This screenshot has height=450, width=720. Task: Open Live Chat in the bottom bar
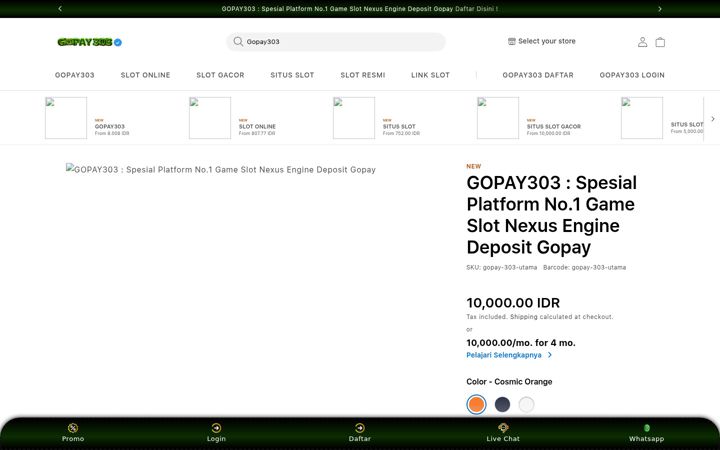click(503, 433)
